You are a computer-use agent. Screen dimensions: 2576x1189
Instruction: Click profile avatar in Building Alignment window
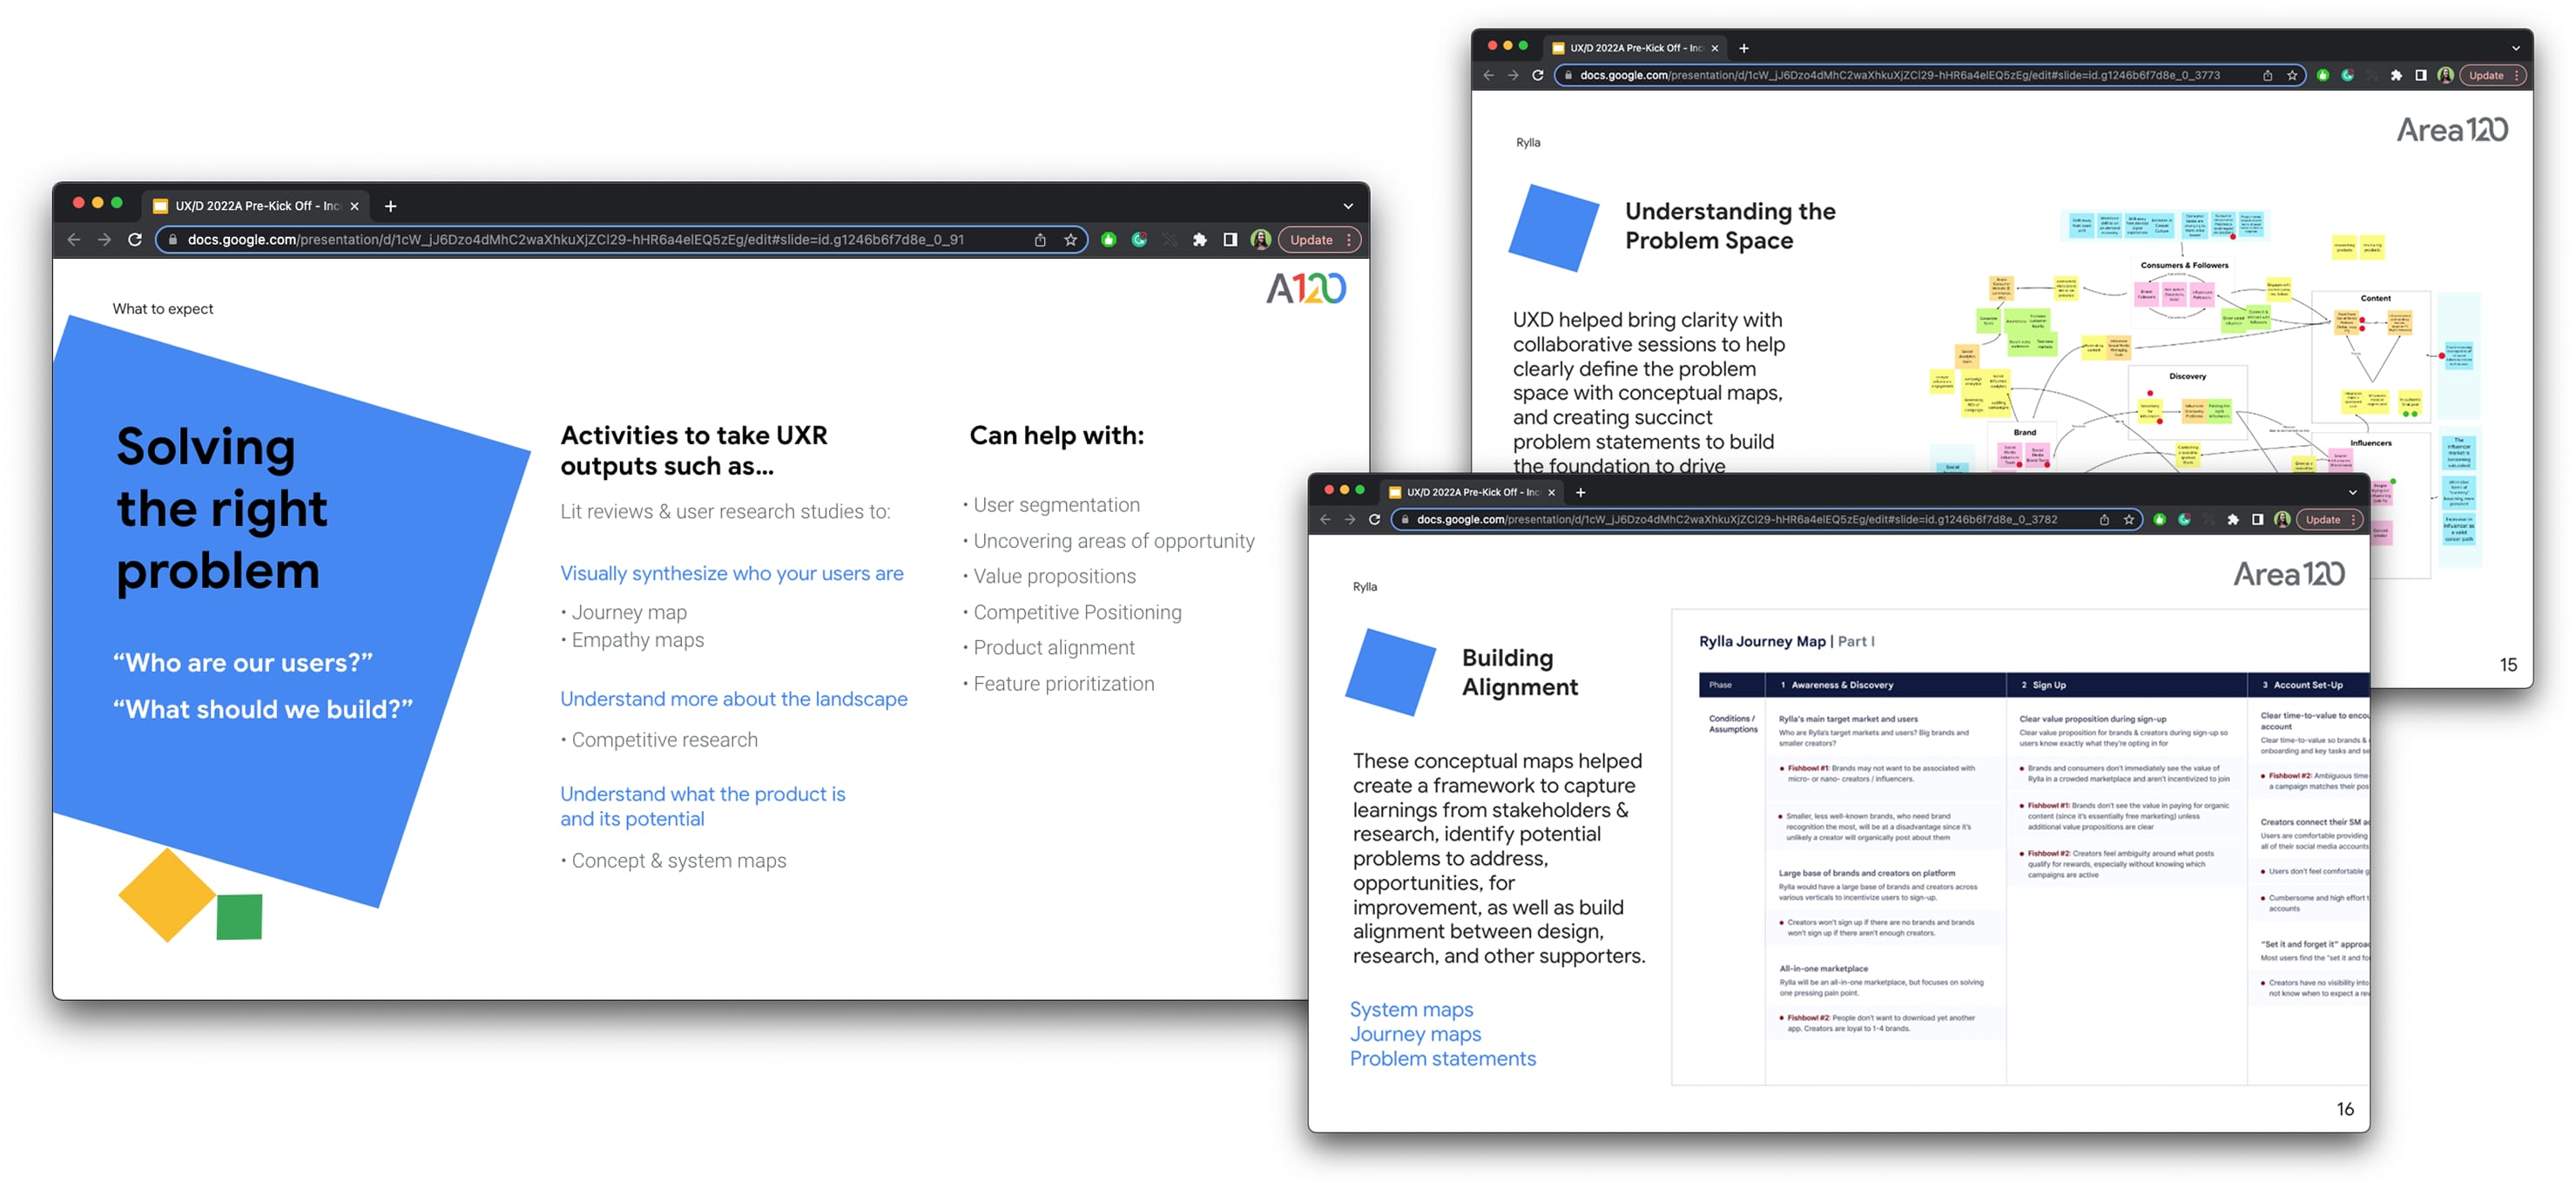pos(2282,519)
